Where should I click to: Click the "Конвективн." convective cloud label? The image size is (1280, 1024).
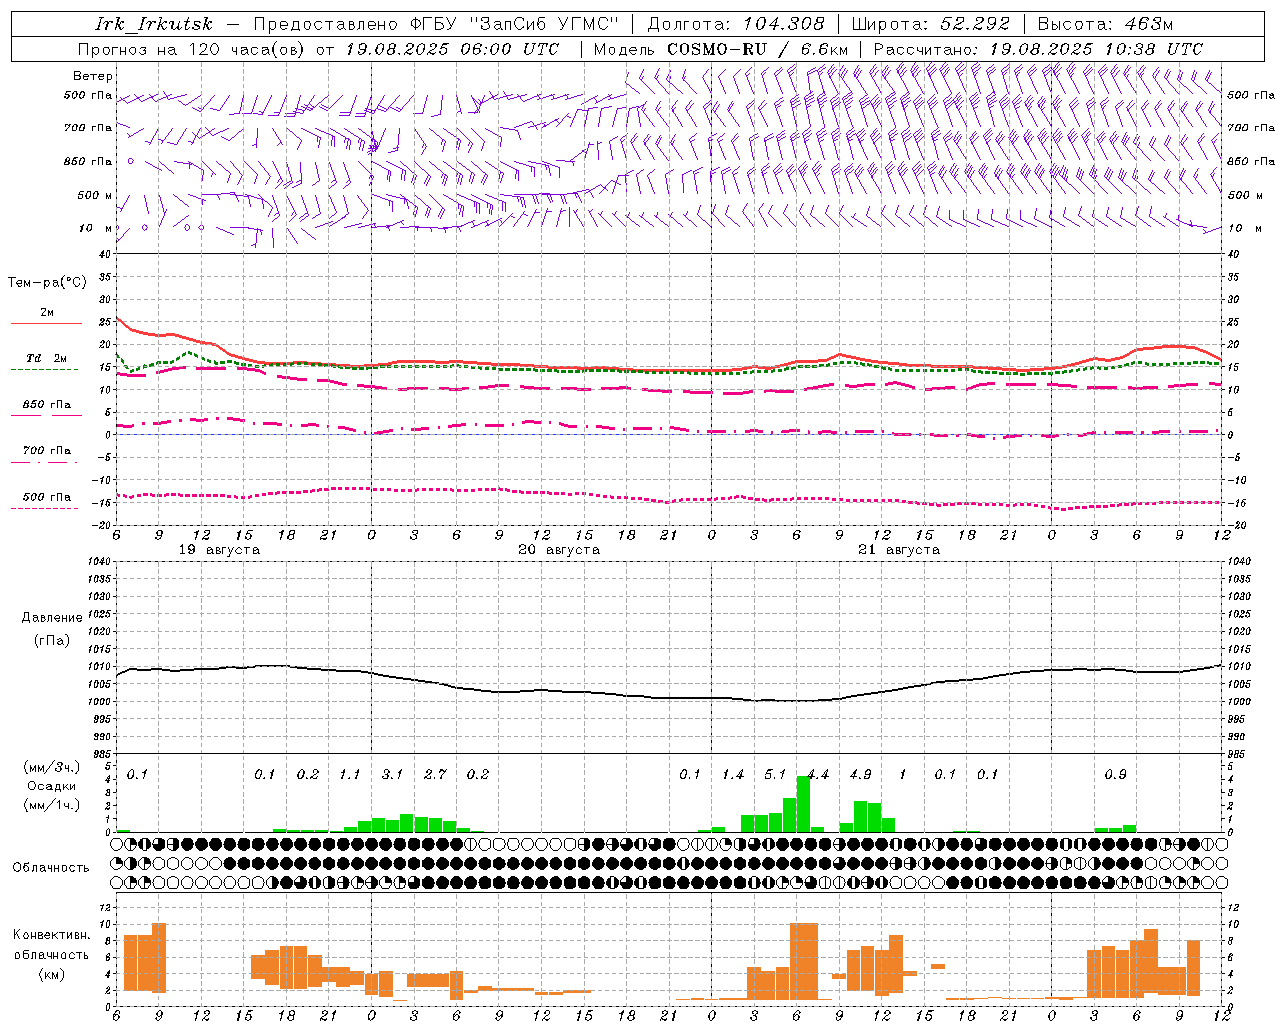click(x=52, y=935)
